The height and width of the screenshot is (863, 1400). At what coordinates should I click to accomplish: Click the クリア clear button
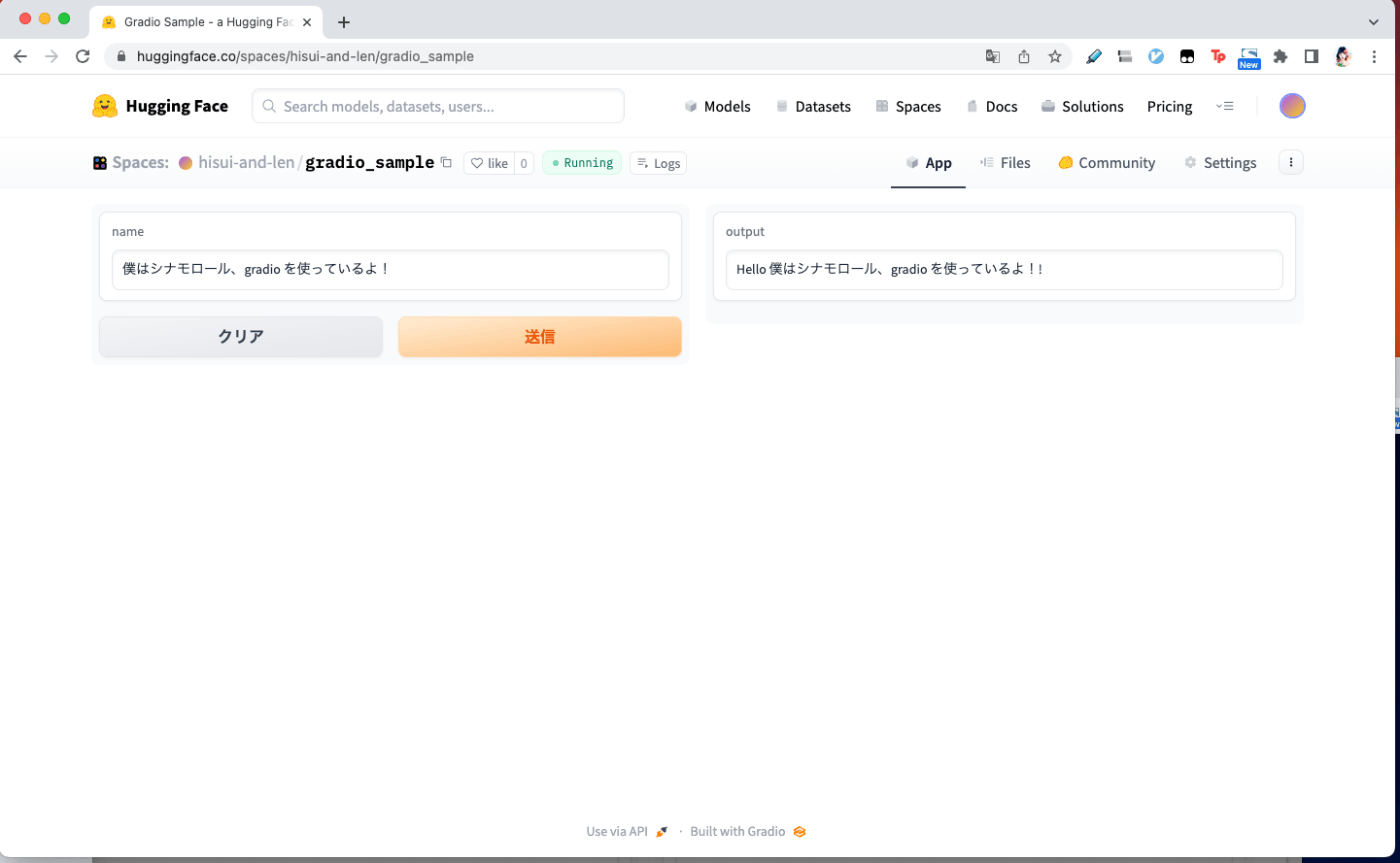click(x=239, y=336)
